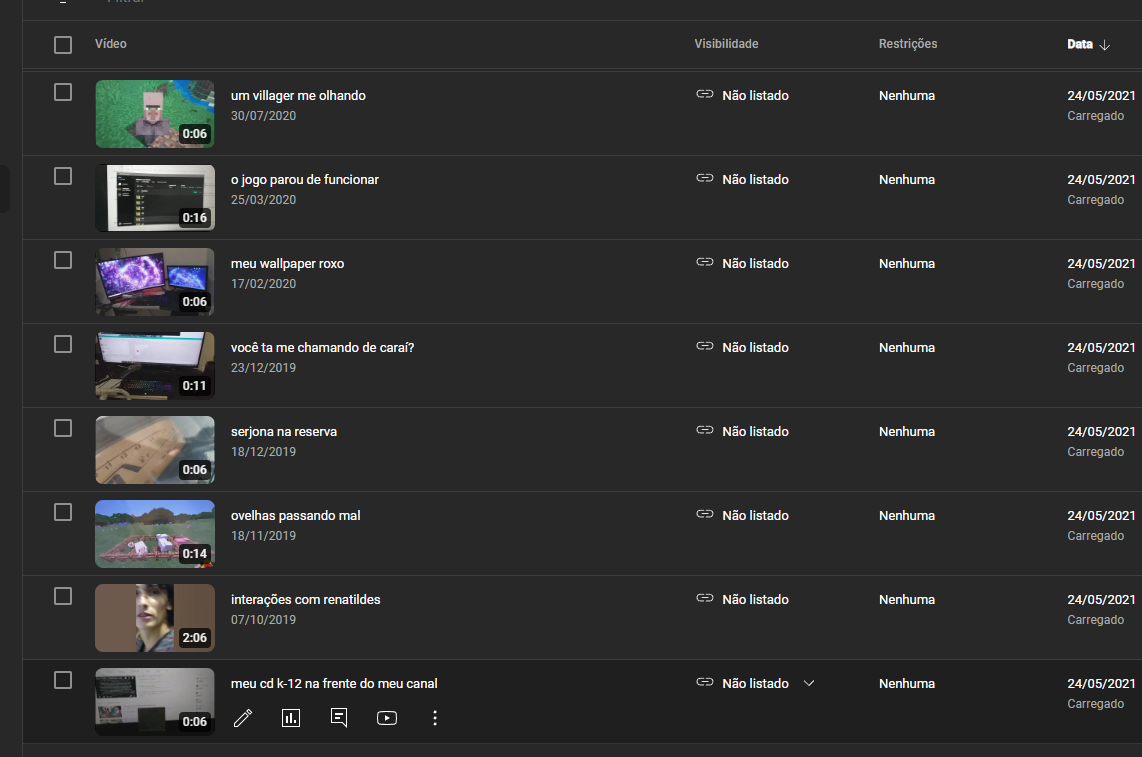Check the box for 'serjona na reserva'
This screenshot has height=757, width=1142.
63,428
